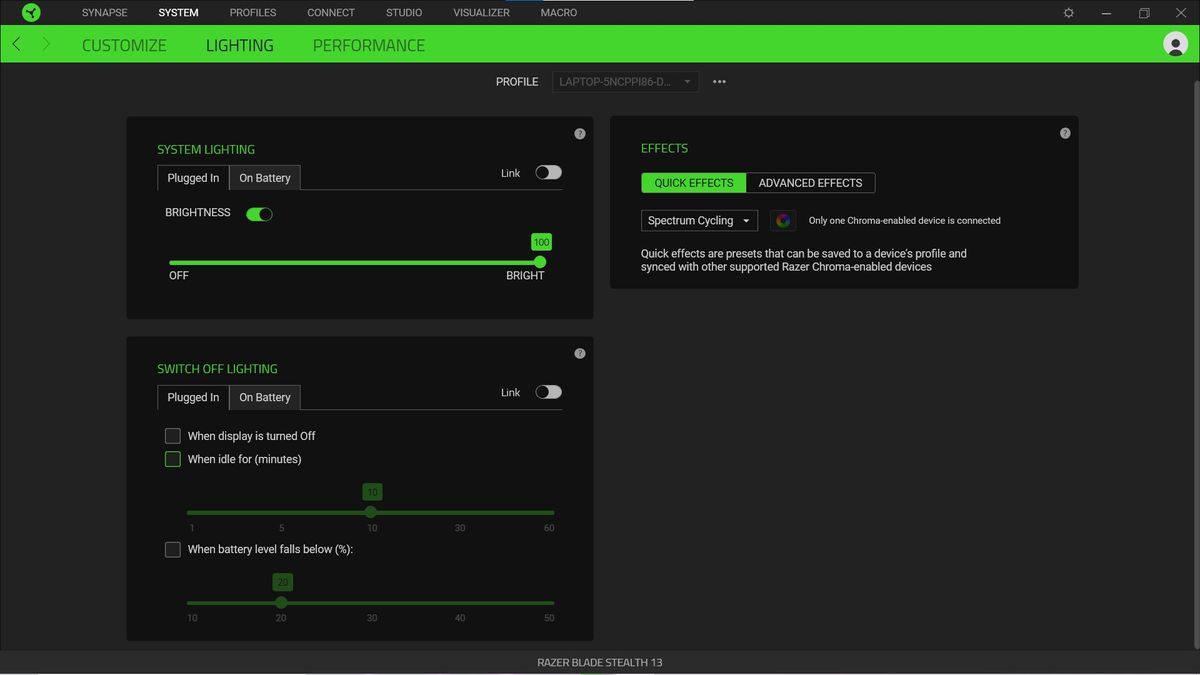Open the Chroma color wheel icon

click(x=783, y=221)
